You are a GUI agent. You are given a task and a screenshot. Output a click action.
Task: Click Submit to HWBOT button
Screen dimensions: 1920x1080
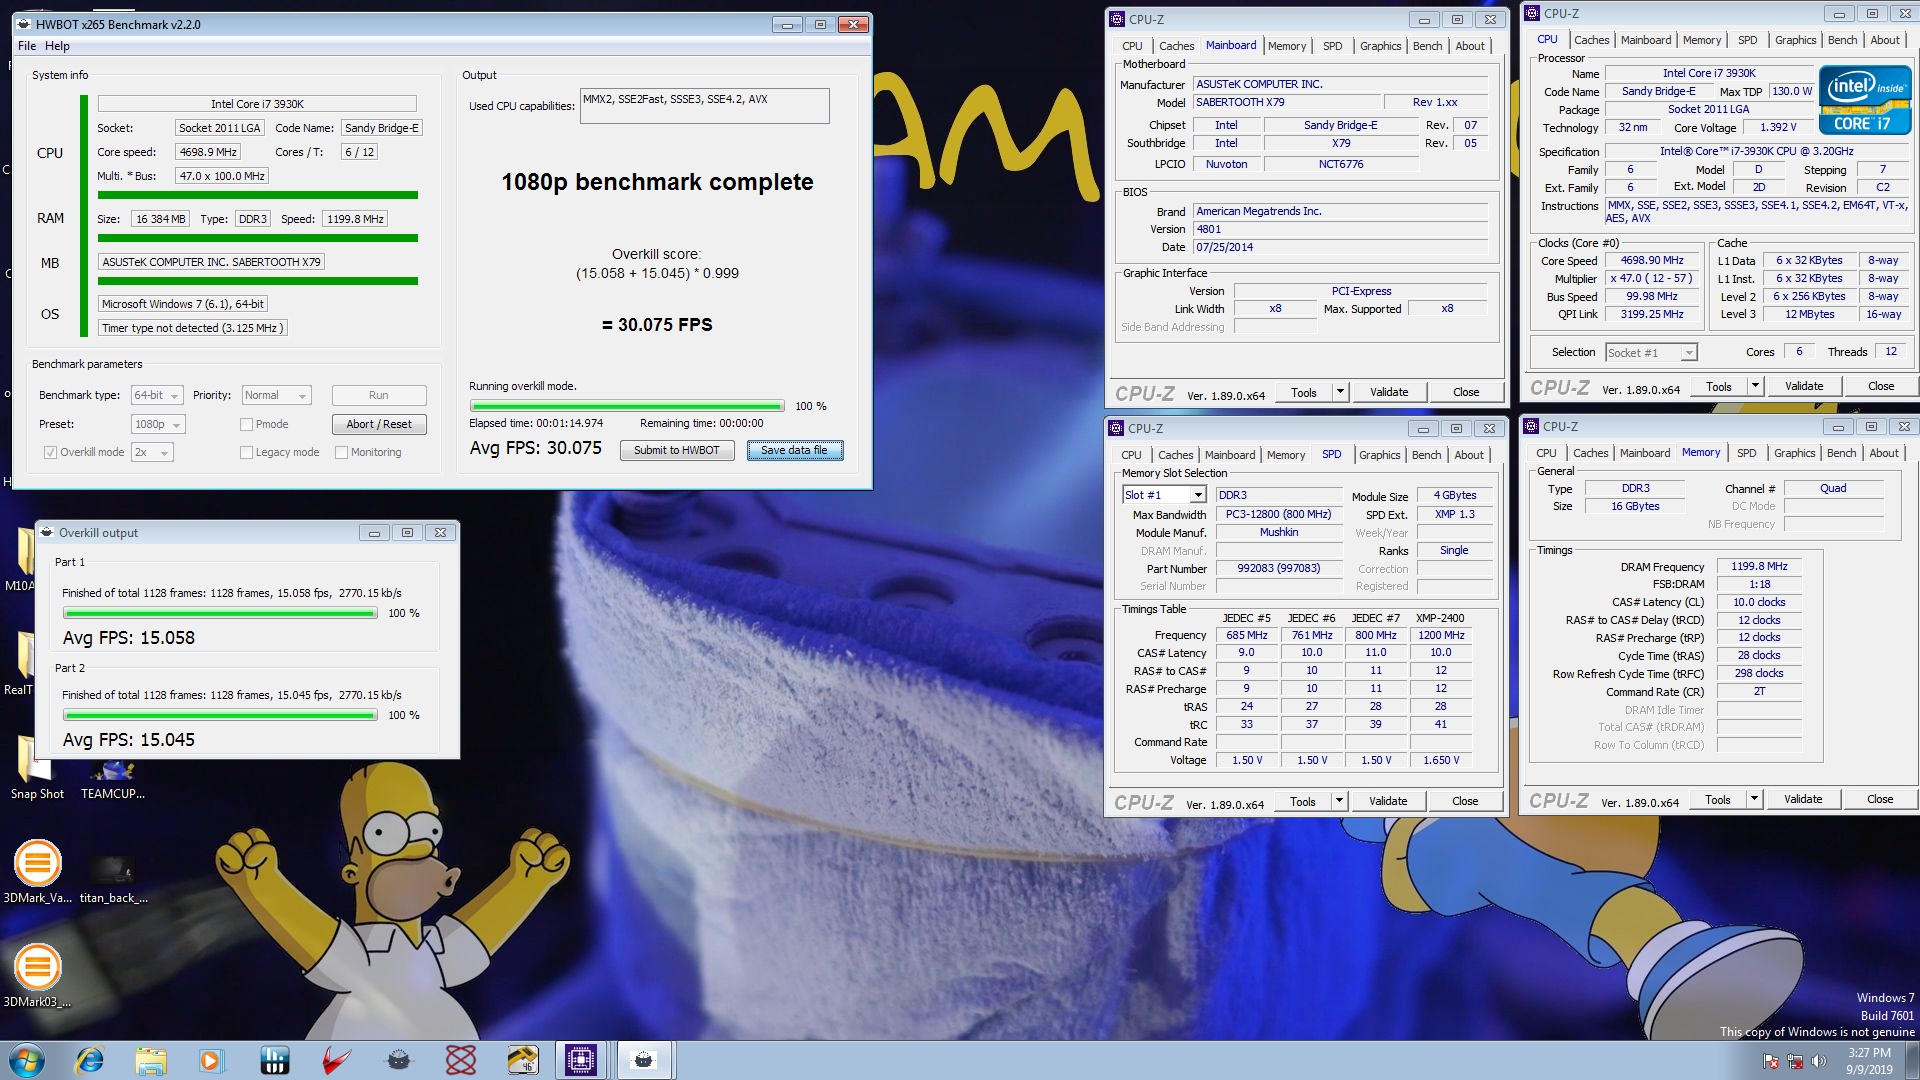tap(677, 450)
